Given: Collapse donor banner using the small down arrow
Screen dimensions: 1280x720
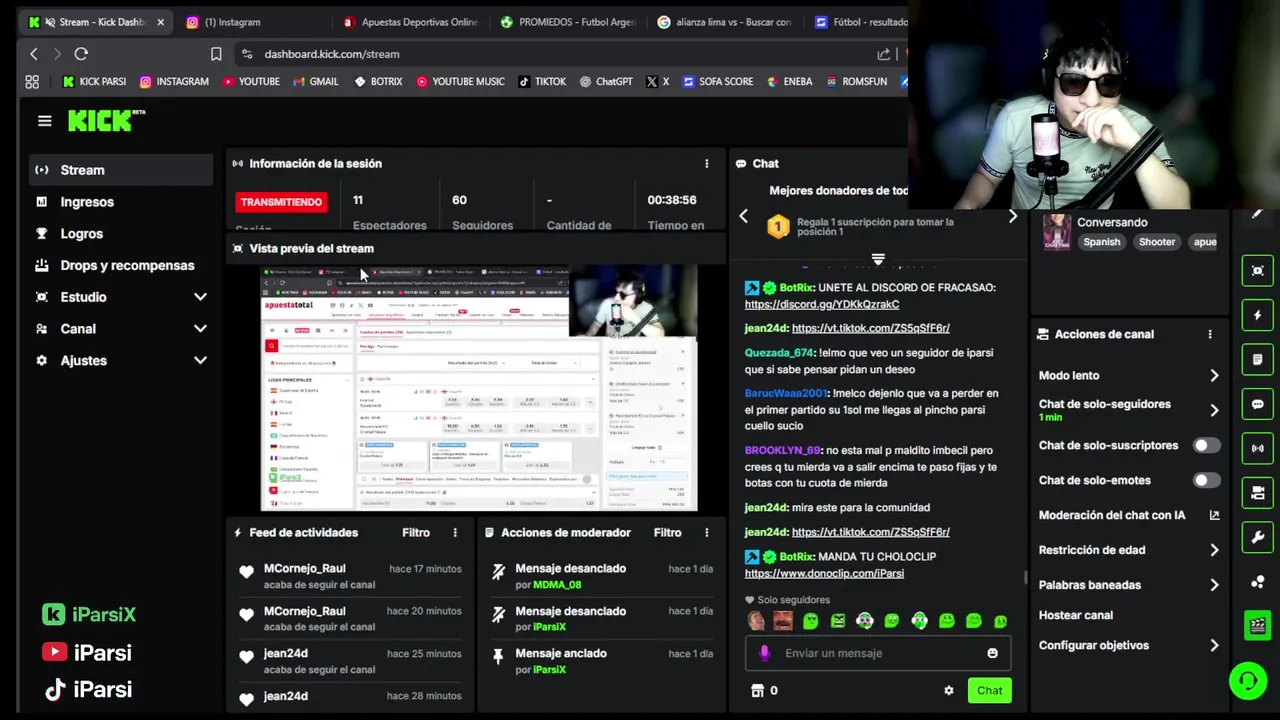Looking at the screenshot, I should (x=878, y=260).
